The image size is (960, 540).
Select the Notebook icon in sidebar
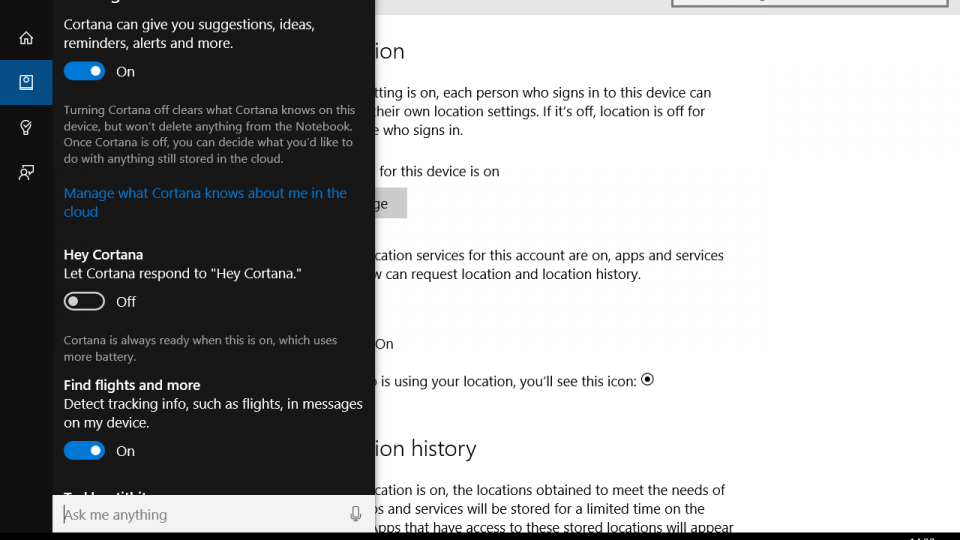coord(26,82)
